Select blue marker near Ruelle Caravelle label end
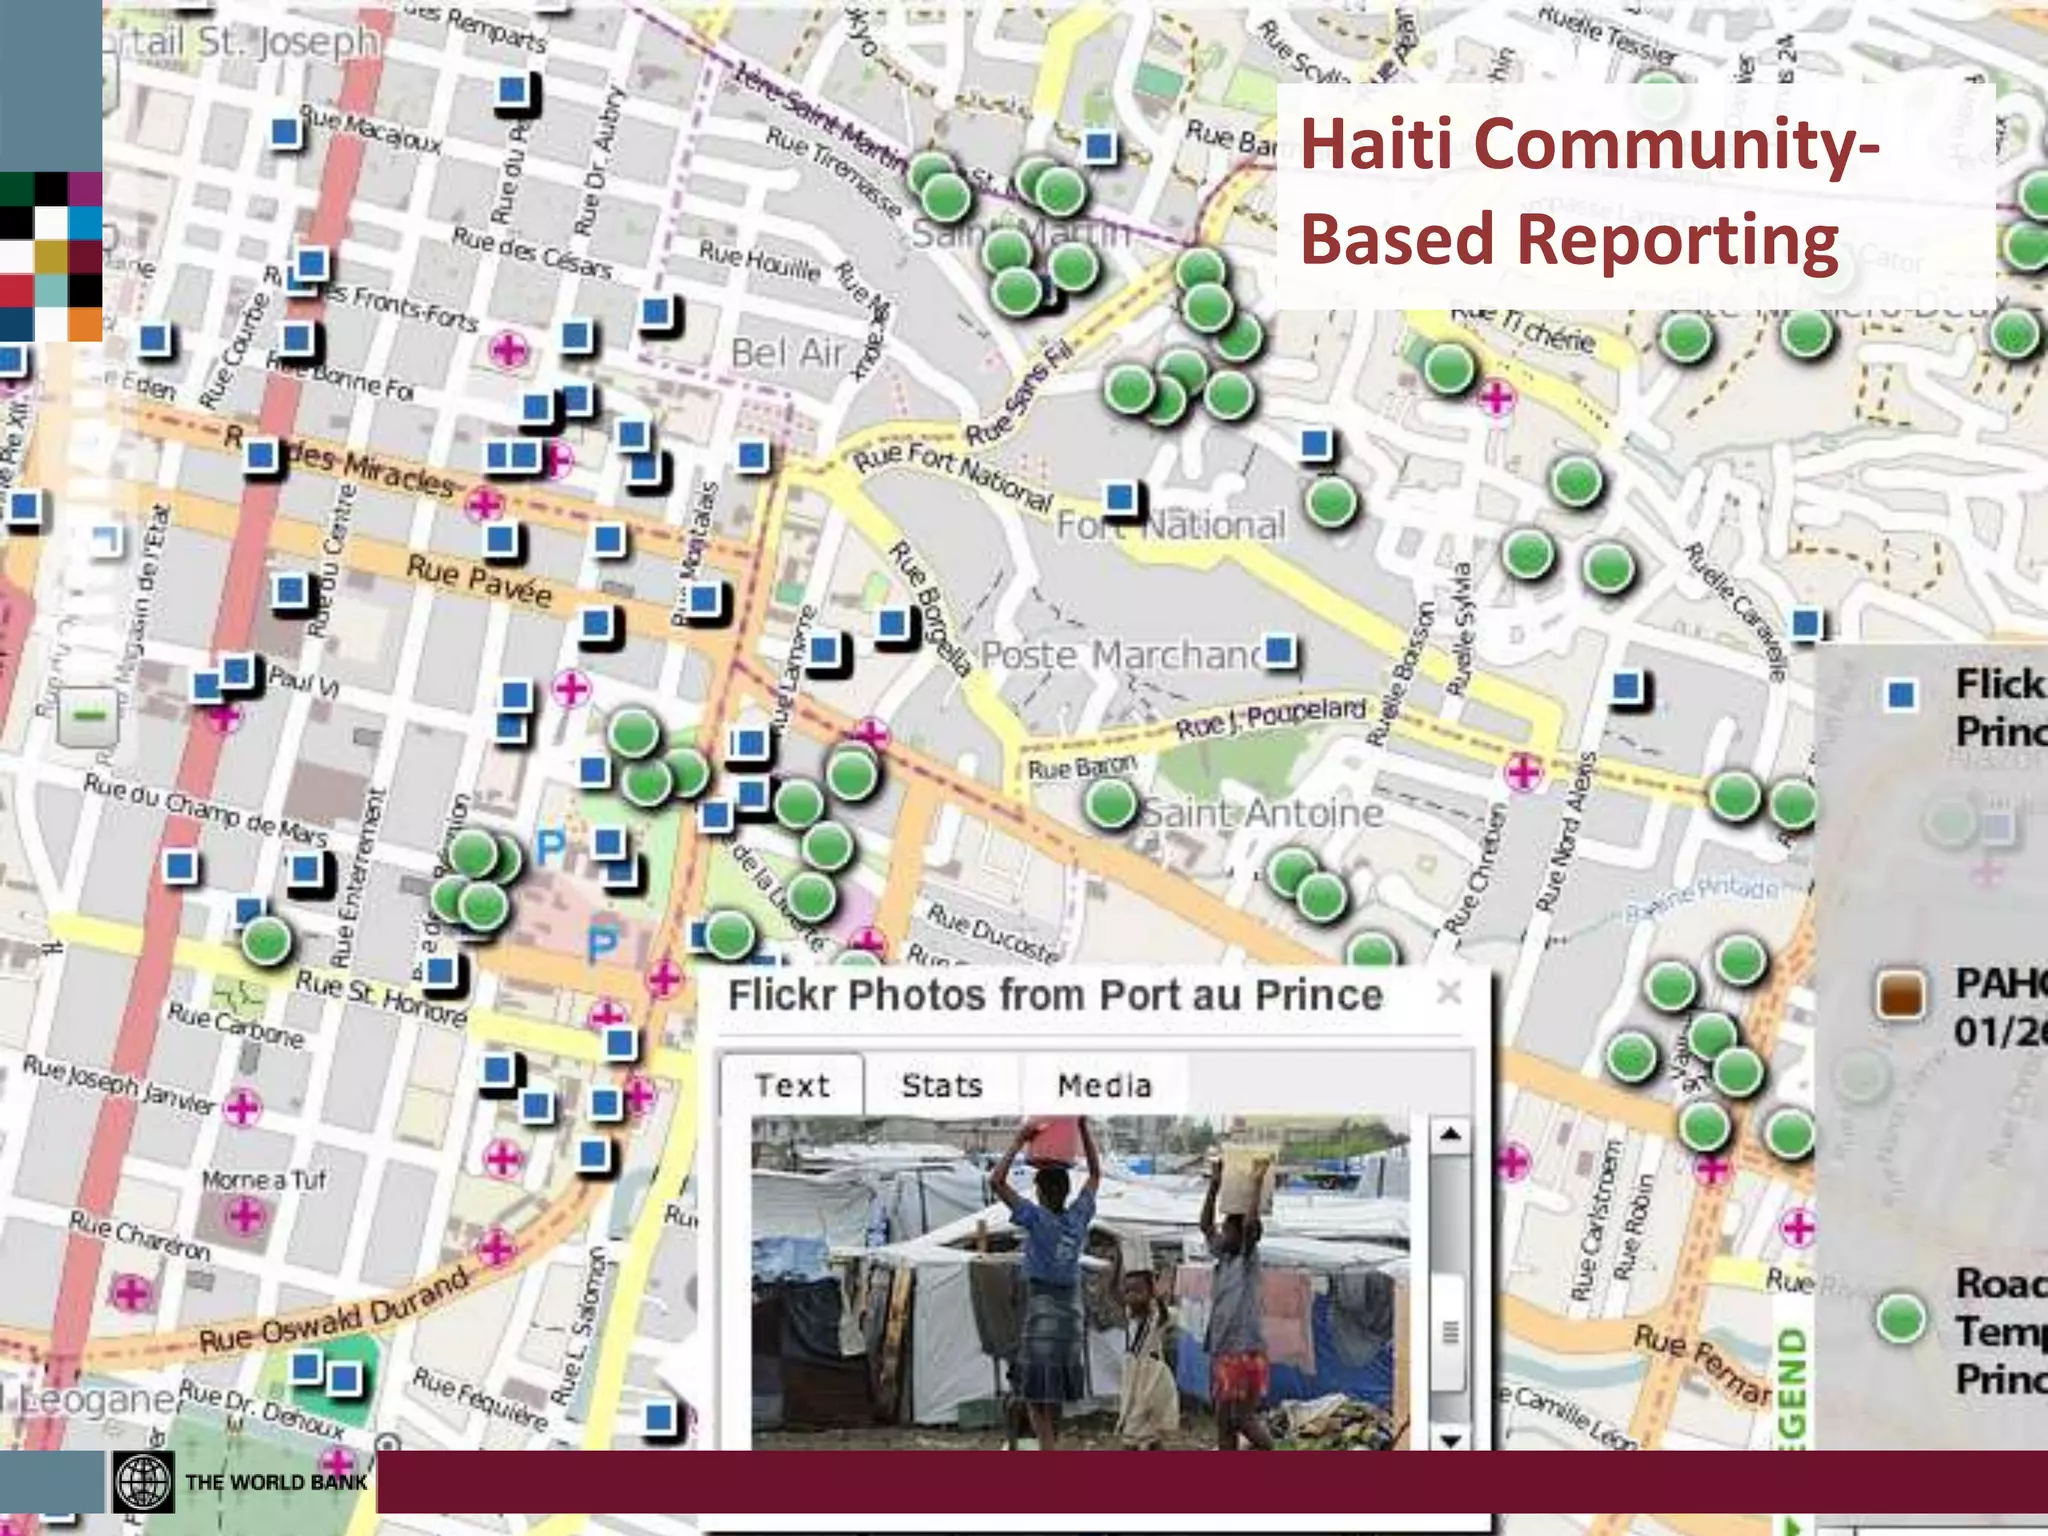Screen dimensions: 2048x1536 point(1806,625)
